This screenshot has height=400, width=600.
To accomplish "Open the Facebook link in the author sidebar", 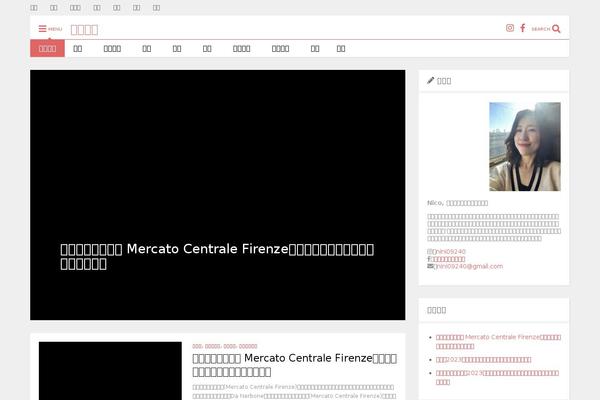I will 446,259.
